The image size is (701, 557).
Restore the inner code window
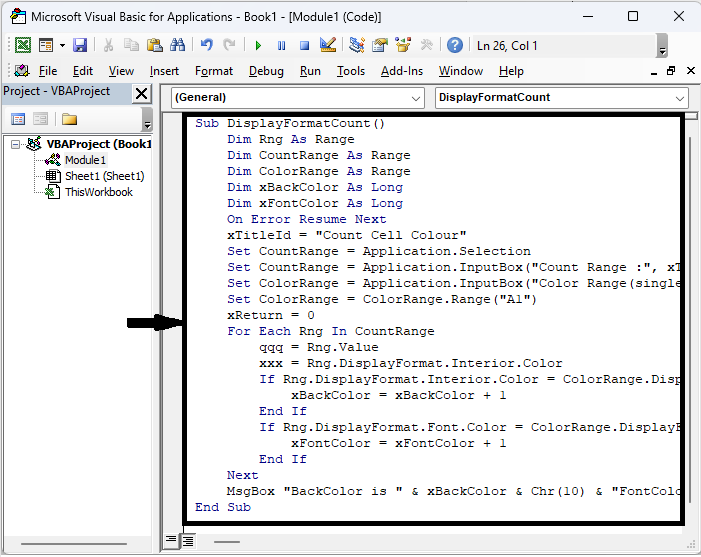(x=671, y=71)
